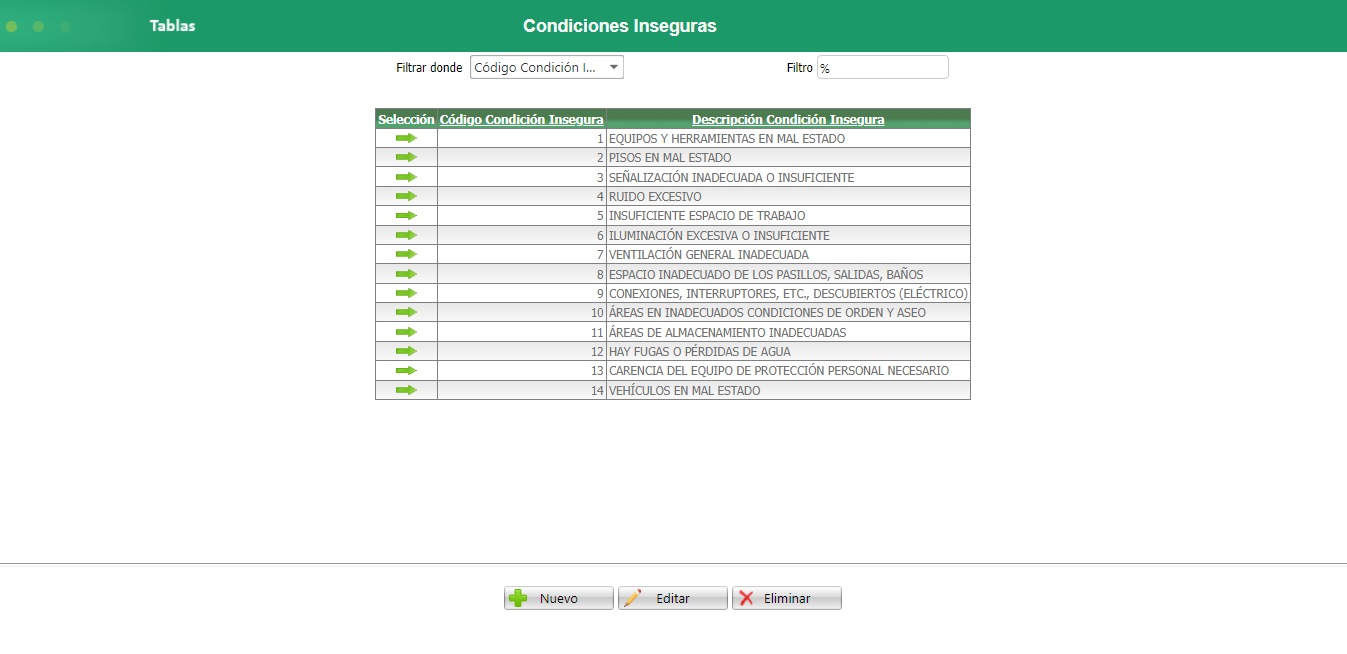Click the red X icon on Eliminar
1347x654 pixels.
[x=746, y=597]
